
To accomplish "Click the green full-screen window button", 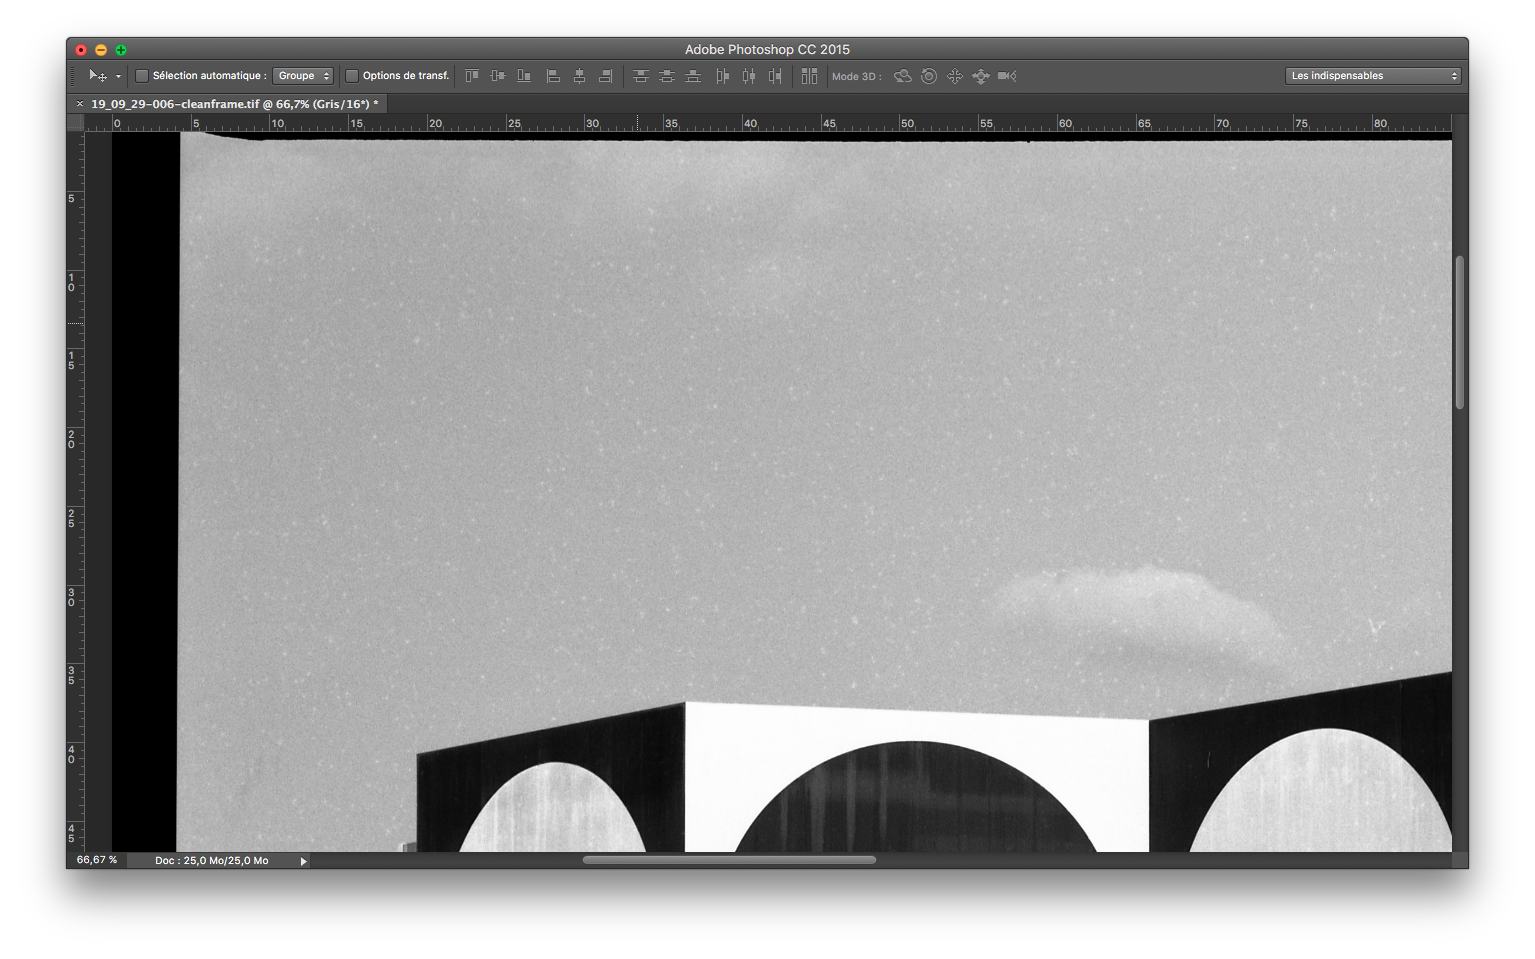I will coord(121,50).
